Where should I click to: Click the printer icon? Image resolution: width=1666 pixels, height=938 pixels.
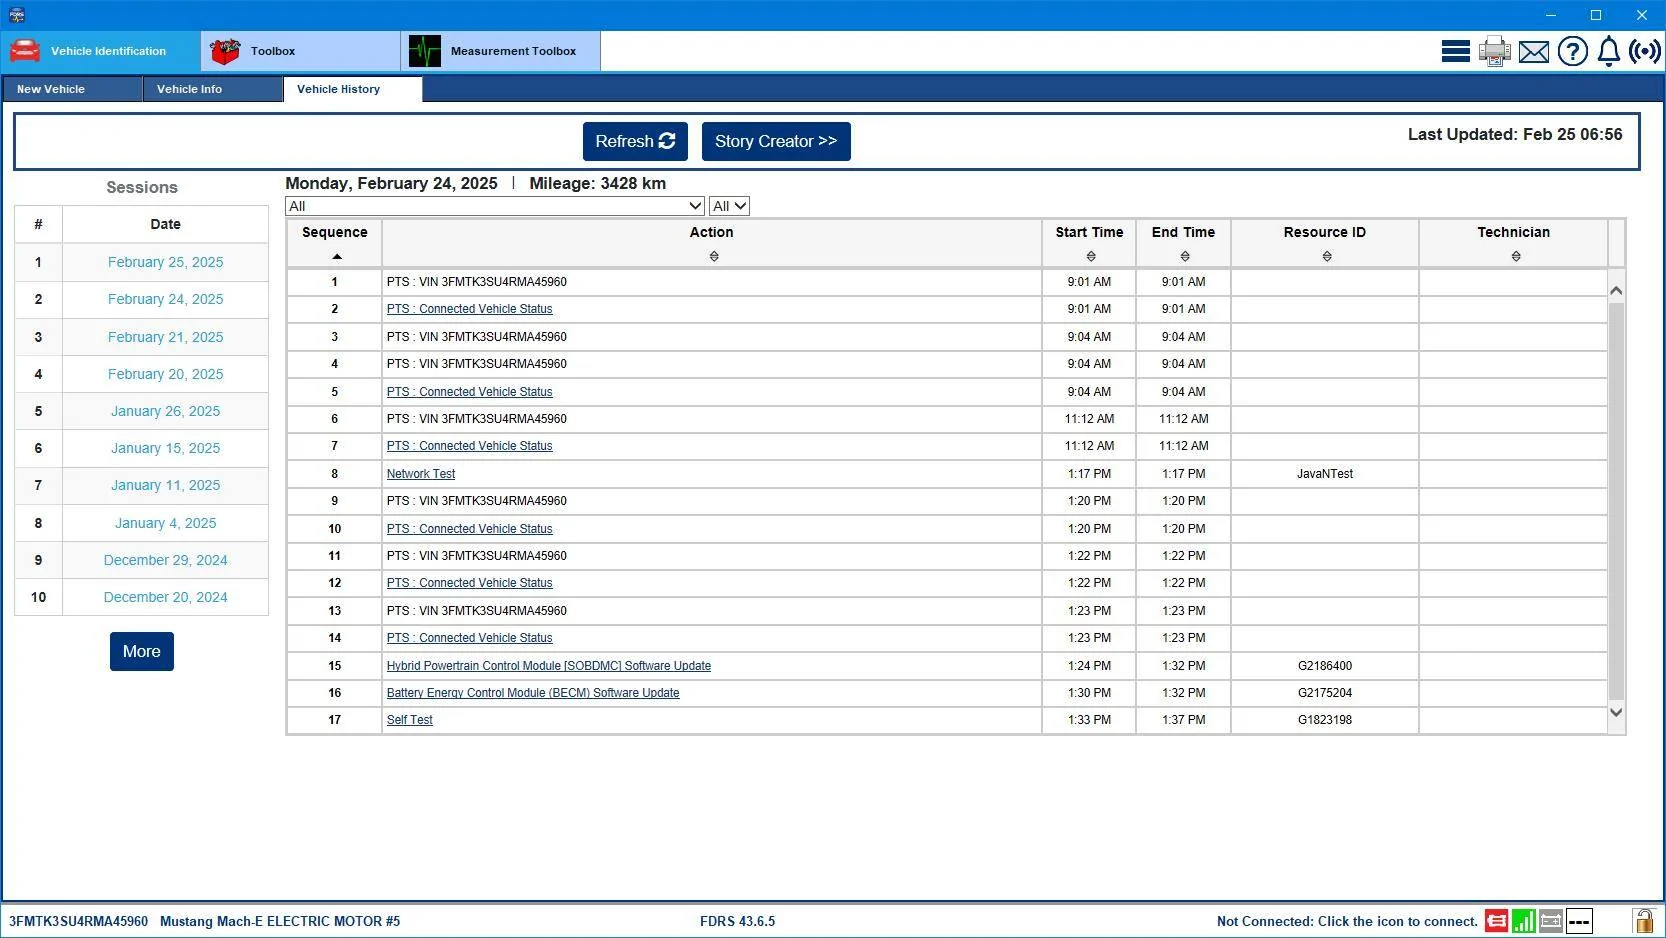pyautogui.click(x=1494, y=51)
